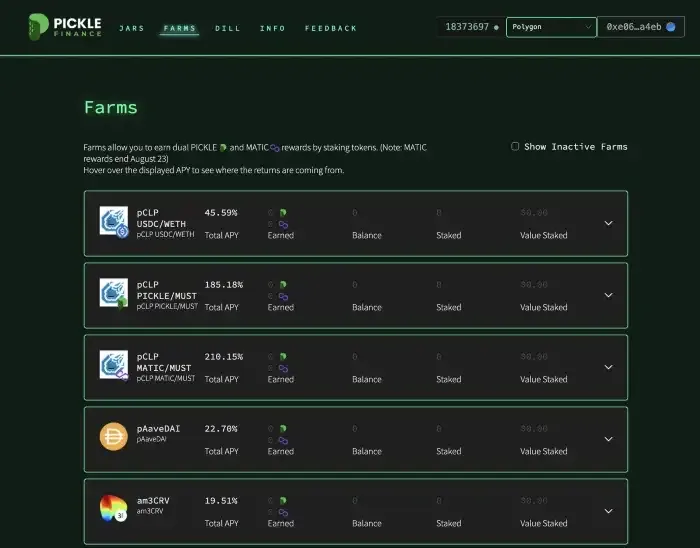Click MATIC earned icon in pAaveDAI row
This screenshot has width=700, height=548.
(x=283, y=440)
